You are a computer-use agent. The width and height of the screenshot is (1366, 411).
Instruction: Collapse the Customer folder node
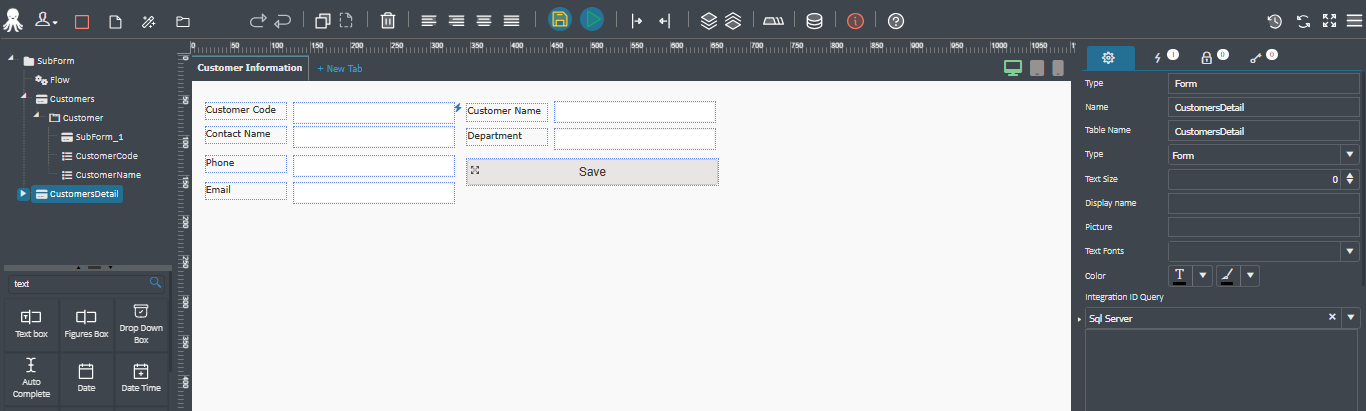[x=37, y=117]
